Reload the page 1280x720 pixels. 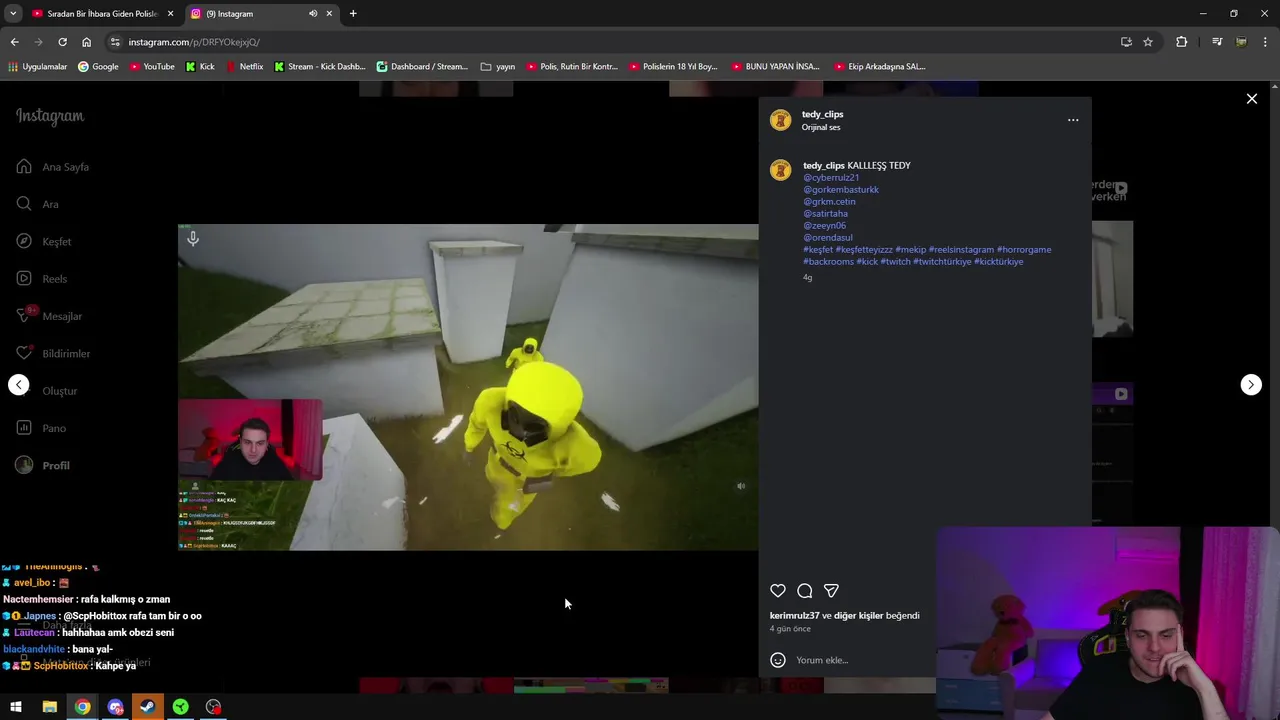(x=62, y=42)
